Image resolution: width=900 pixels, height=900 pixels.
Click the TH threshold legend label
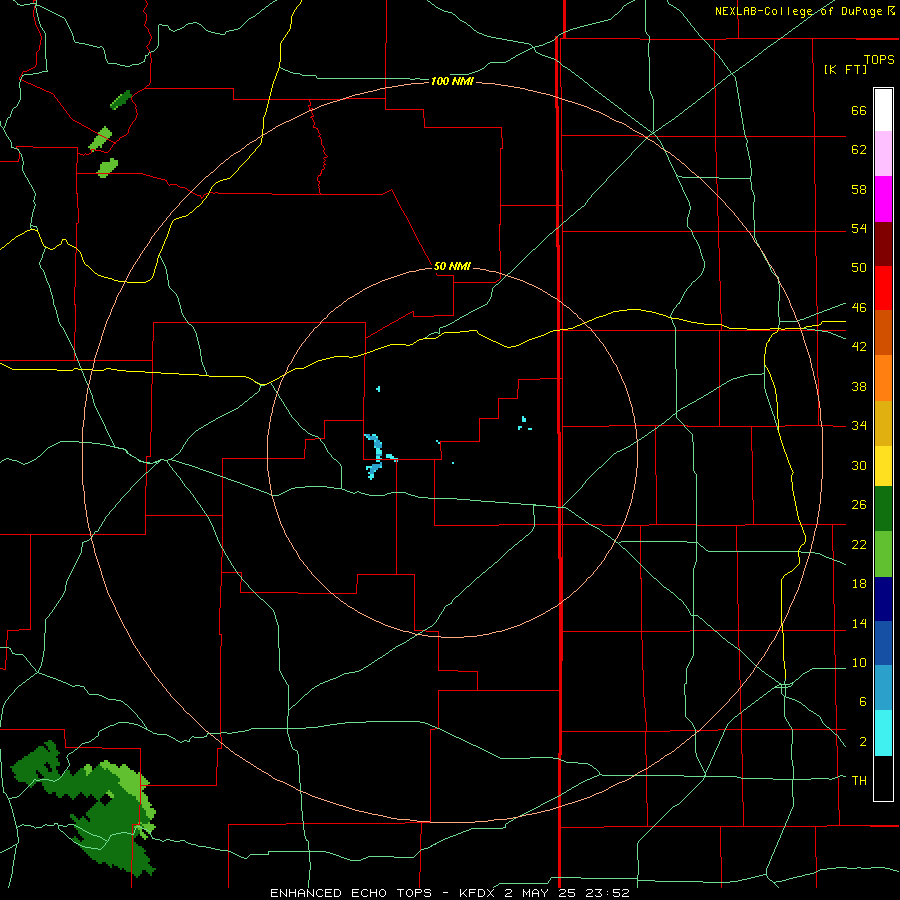coord(859,781)
